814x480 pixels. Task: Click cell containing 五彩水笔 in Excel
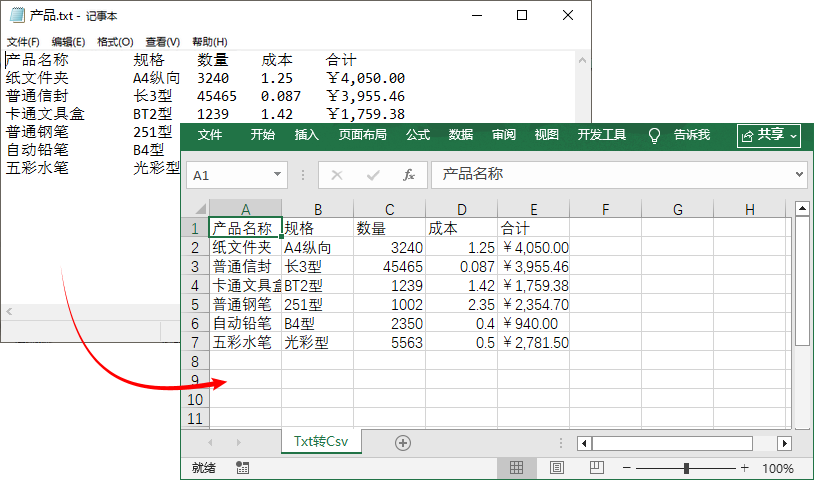246,342
